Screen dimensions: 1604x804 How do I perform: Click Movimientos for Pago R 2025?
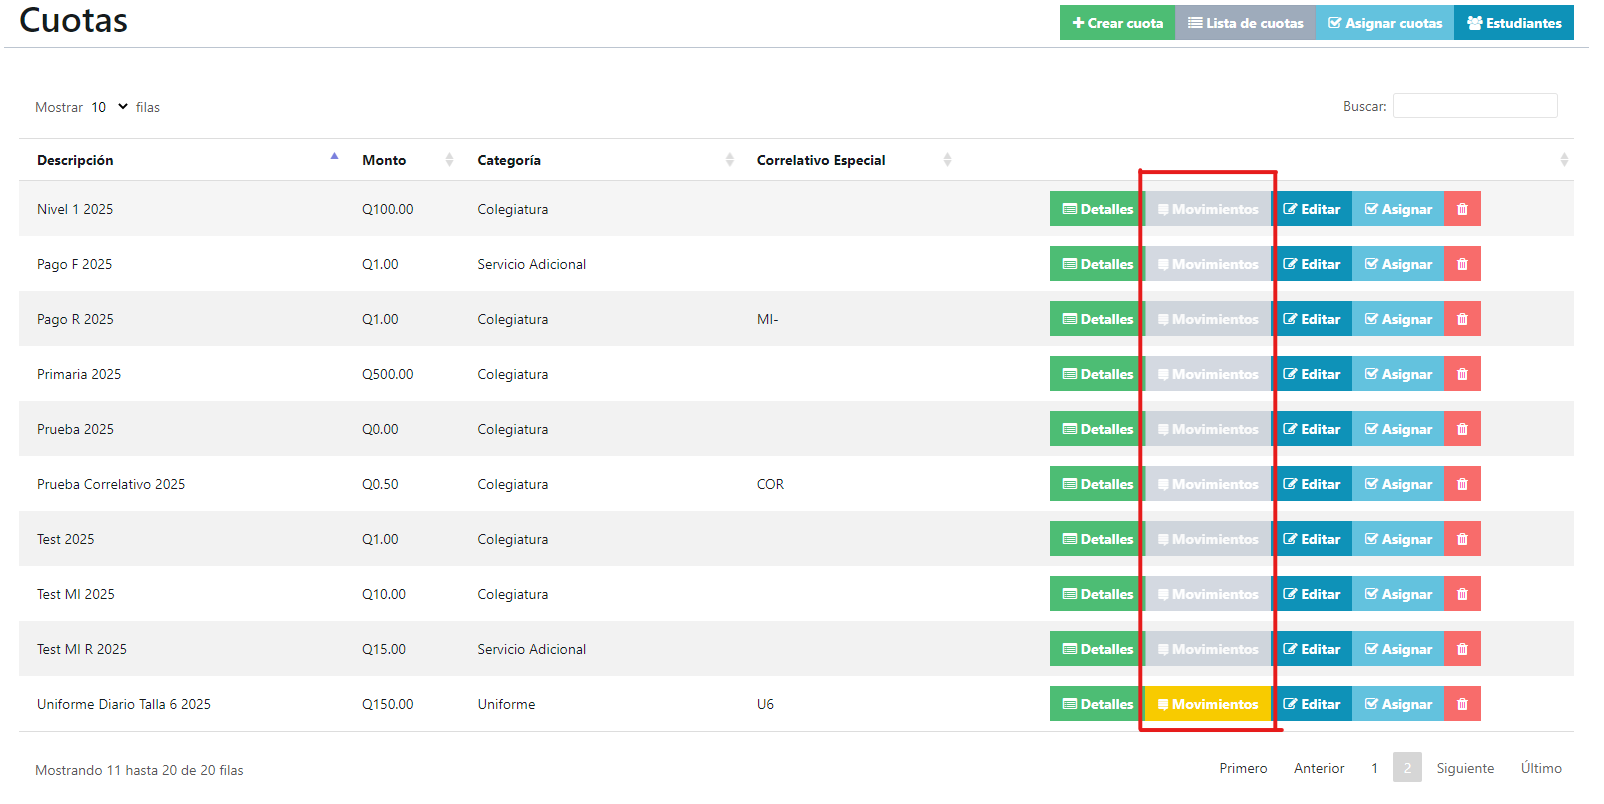[x=1208, y=319]
